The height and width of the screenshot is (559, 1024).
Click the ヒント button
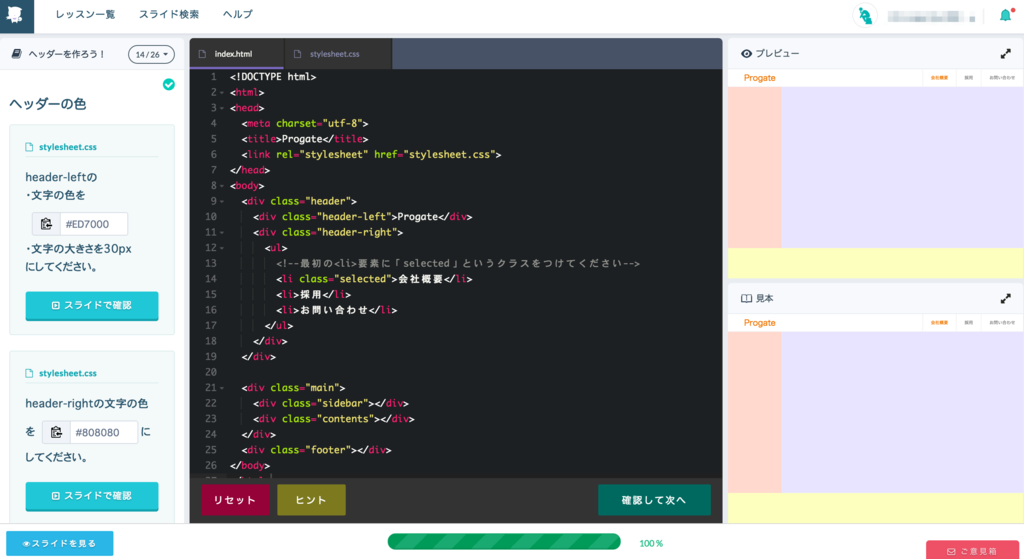point(311,500)
